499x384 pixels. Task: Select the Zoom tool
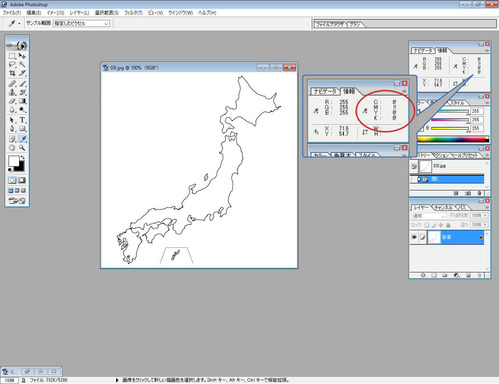(22, 148)
